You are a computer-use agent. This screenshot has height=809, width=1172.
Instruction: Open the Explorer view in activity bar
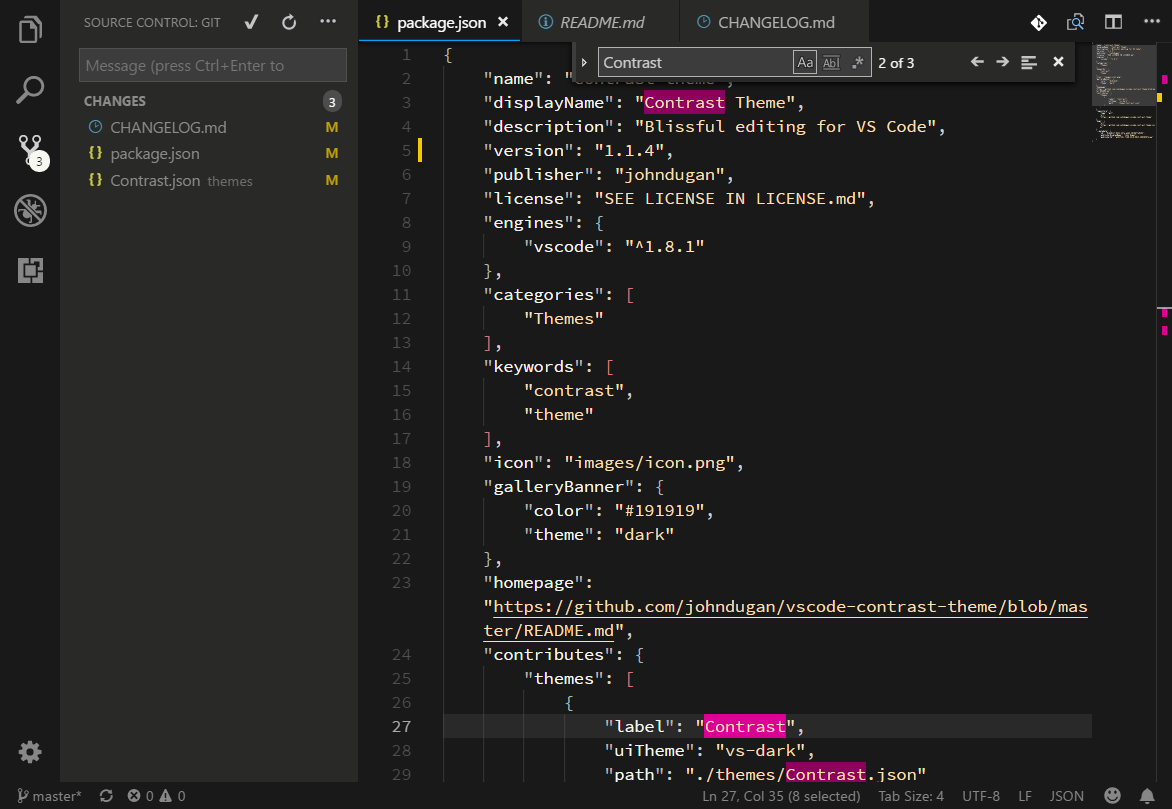point(30,30)
